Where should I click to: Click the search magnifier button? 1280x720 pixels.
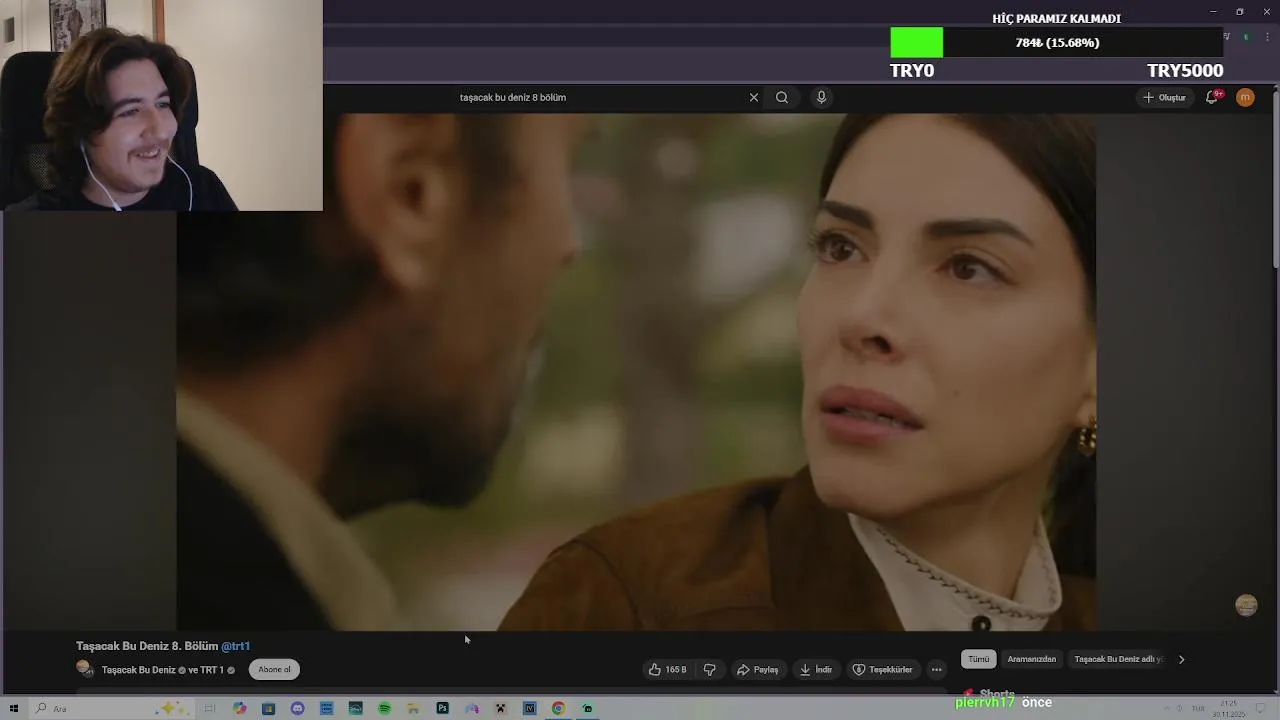[x=782, y=97]
